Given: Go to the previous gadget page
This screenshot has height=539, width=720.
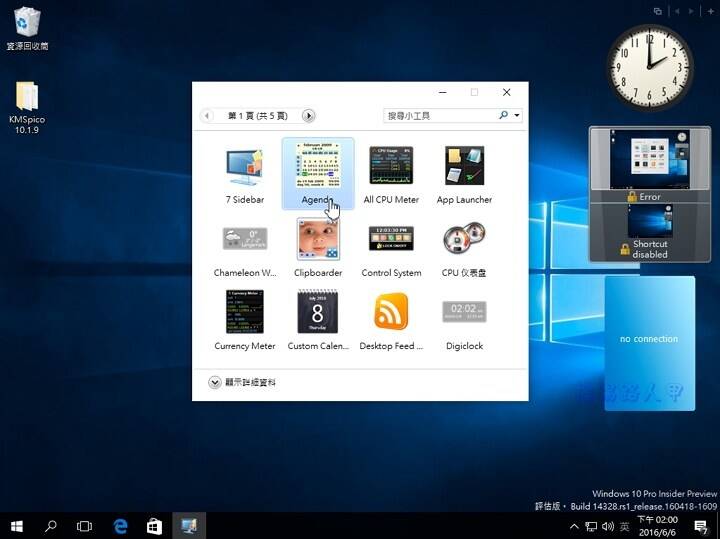Looking at the screenshot, I should point(207,116).
